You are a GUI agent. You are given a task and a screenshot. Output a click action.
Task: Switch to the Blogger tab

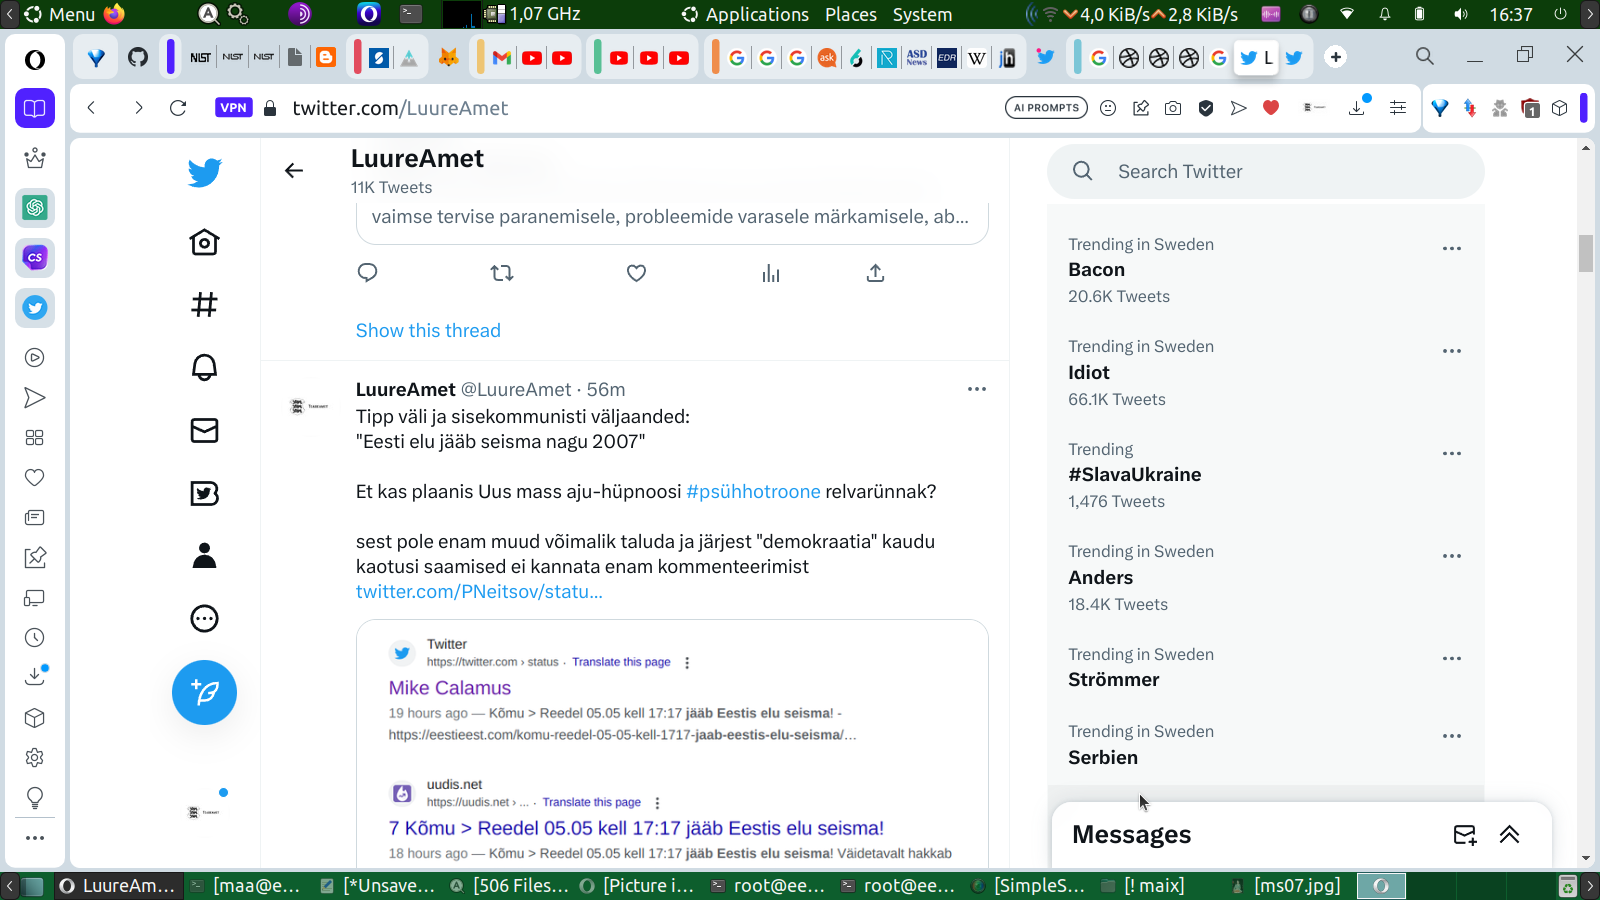point(326,58)
